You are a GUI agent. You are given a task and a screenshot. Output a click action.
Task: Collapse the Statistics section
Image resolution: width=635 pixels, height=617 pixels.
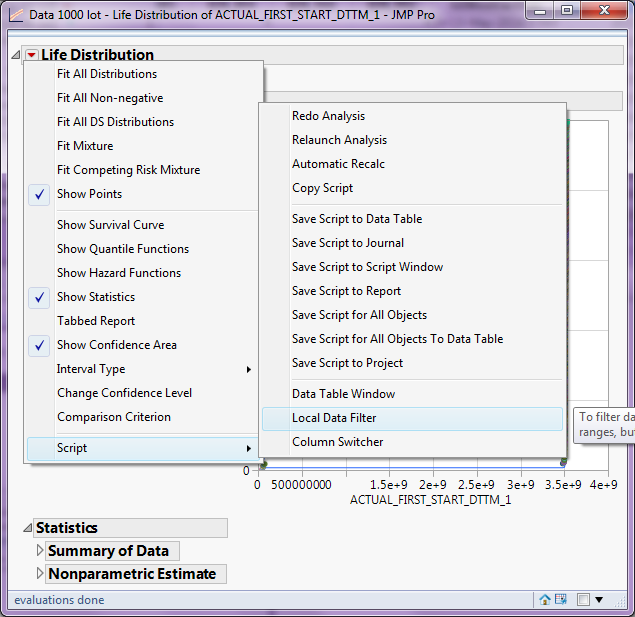27,528
